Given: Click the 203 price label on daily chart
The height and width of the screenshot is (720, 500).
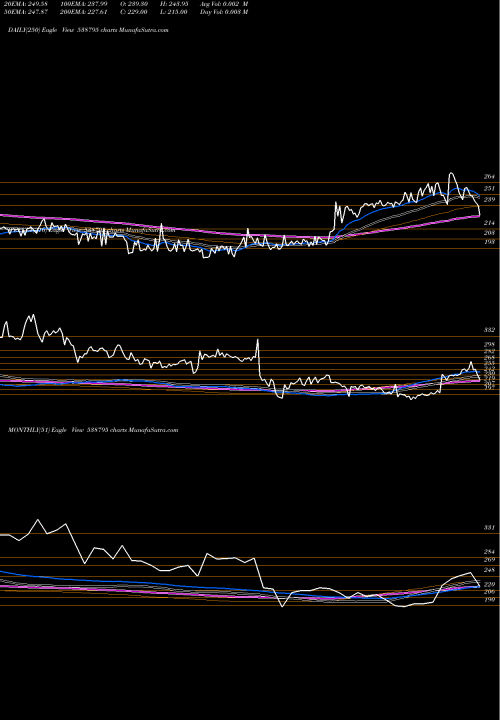Looking at the screenshot, I should [x=489, y=233].
